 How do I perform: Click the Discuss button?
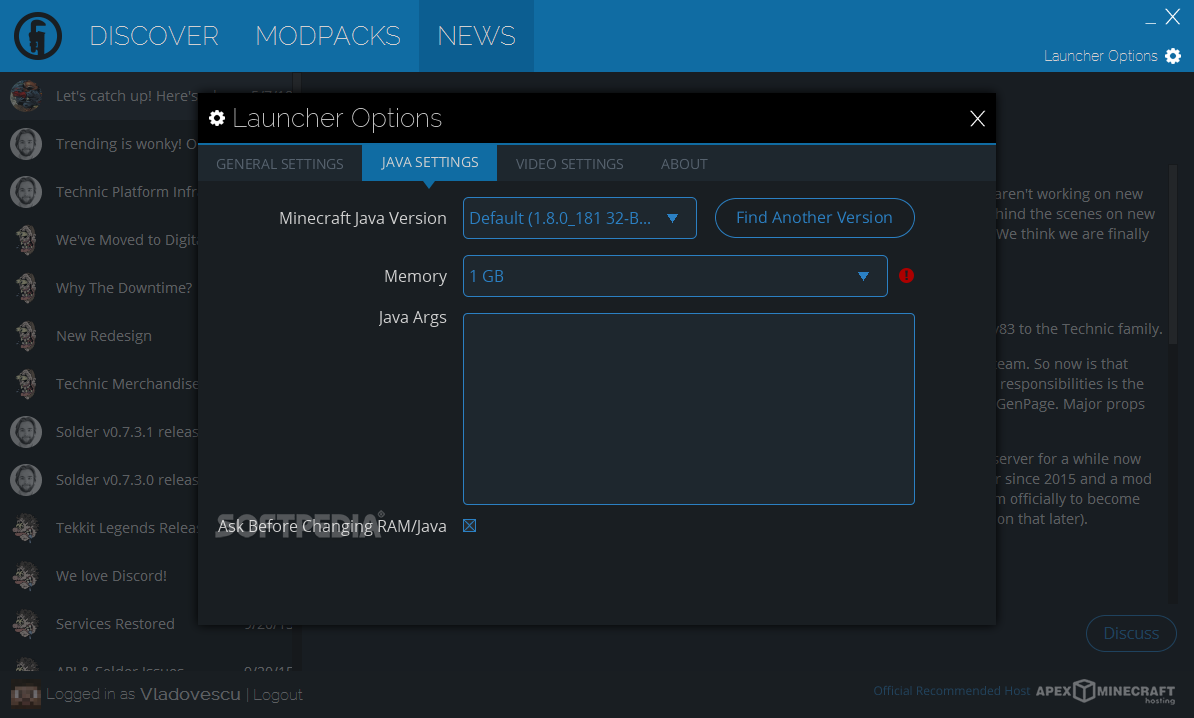coord(1131,633)
